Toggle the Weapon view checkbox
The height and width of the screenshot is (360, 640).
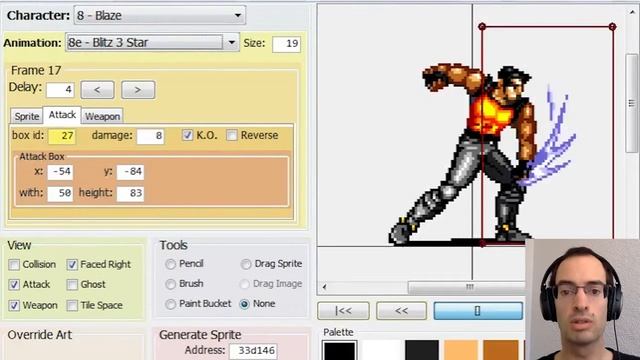pos(14,305)
